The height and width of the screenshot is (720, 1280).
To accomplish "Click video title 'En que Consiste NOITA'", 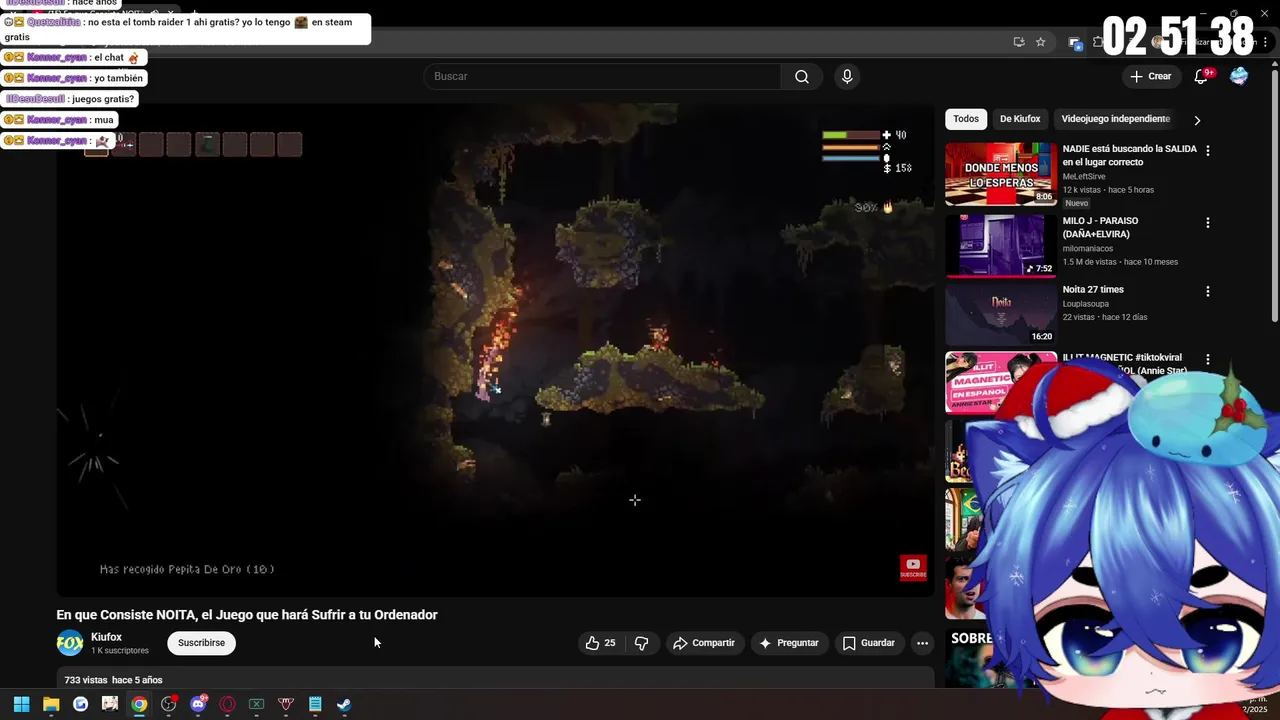I will (x=247, y=615).
